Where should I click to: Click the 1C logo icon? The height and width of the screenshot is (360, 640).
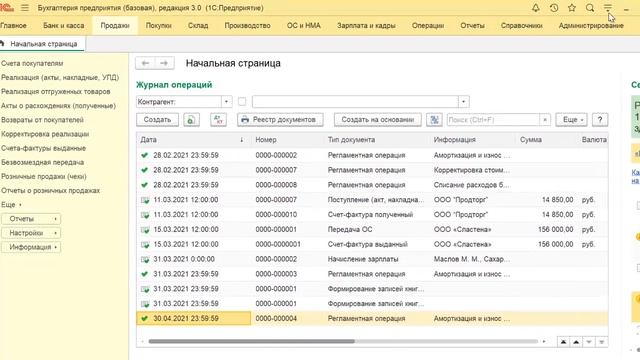pyautogui.click(x=7, y=8)
